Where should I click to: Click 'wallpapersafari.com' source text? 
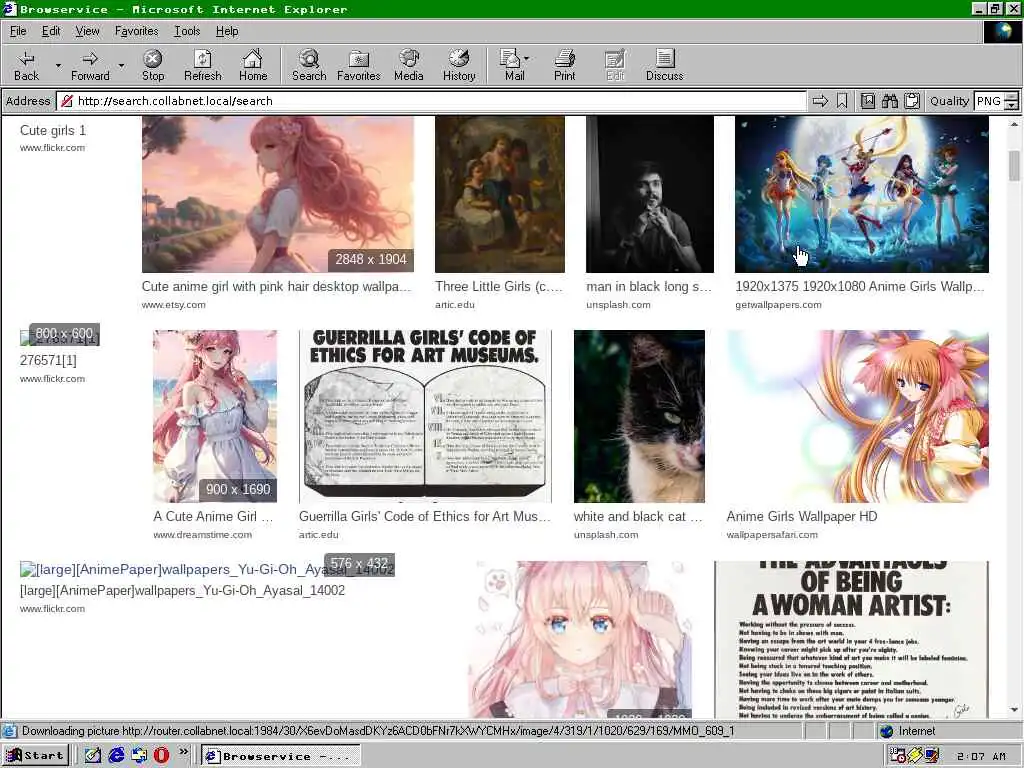pyautogui.click(x=772, y=535)
